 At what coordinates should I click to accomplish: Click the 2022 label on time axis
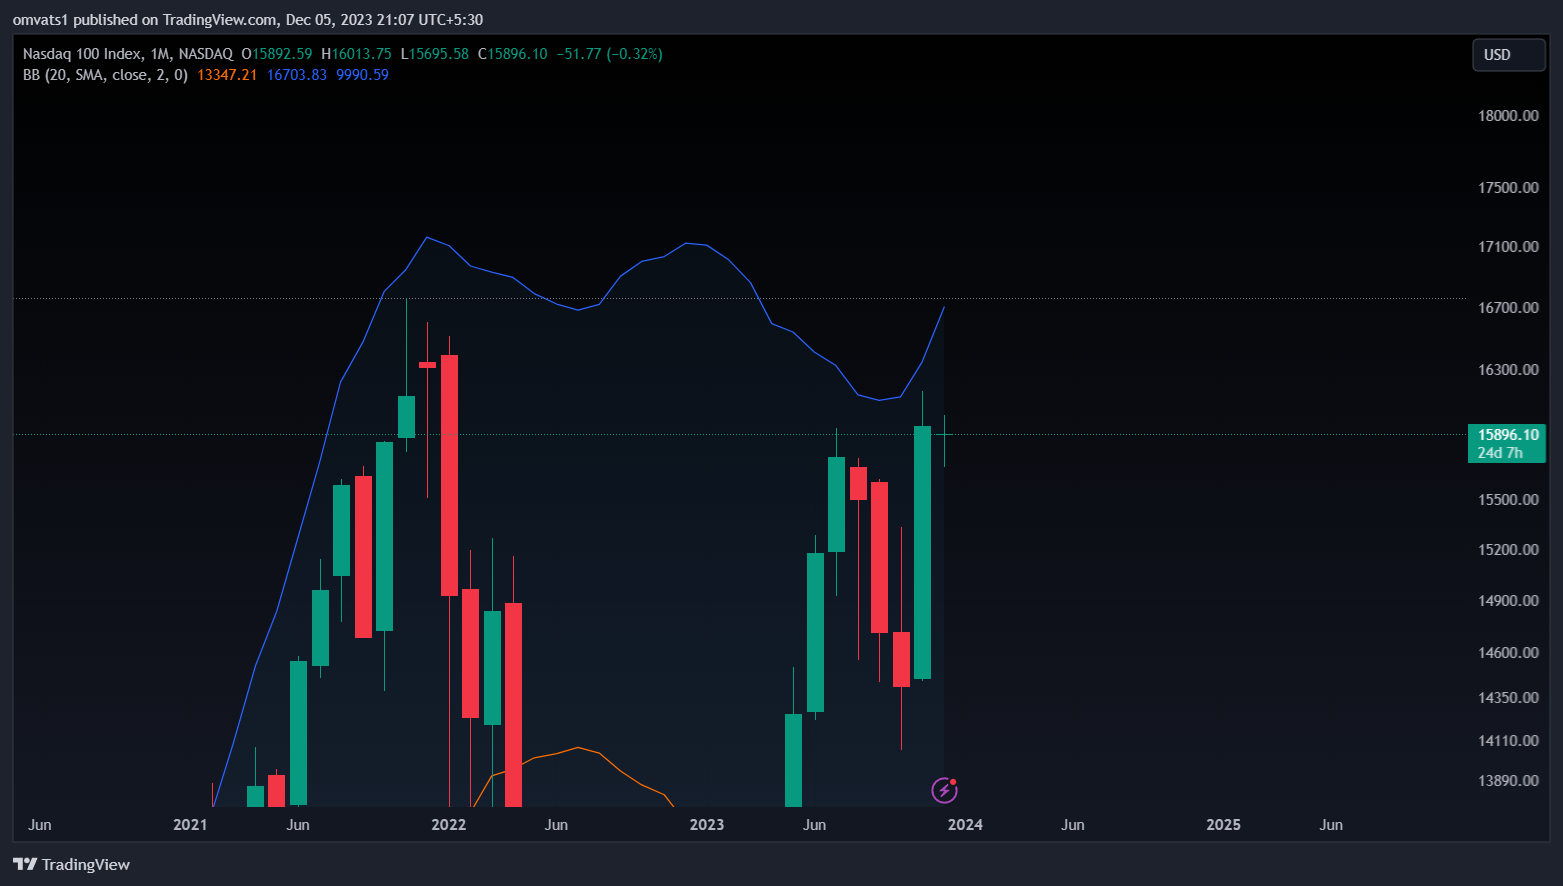point(448,825)
